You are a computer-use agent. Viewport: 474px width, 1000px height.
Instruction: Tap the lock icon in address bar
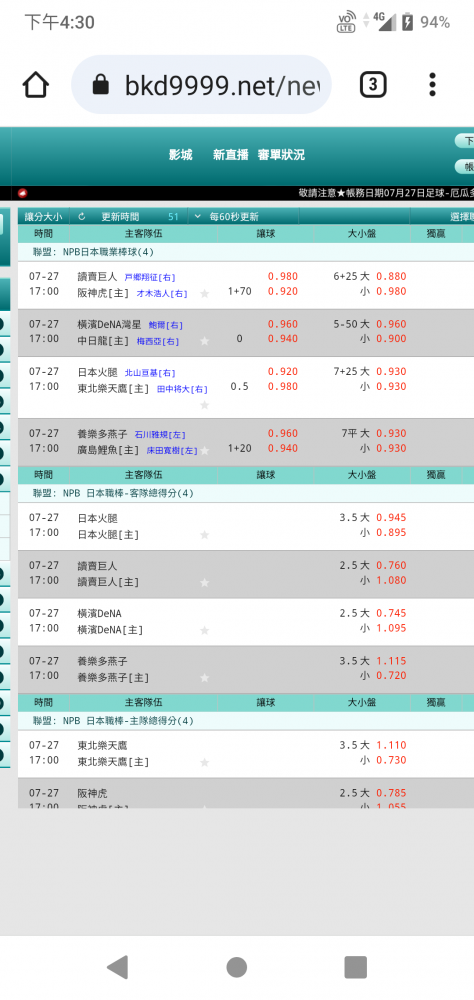(101, 84)
